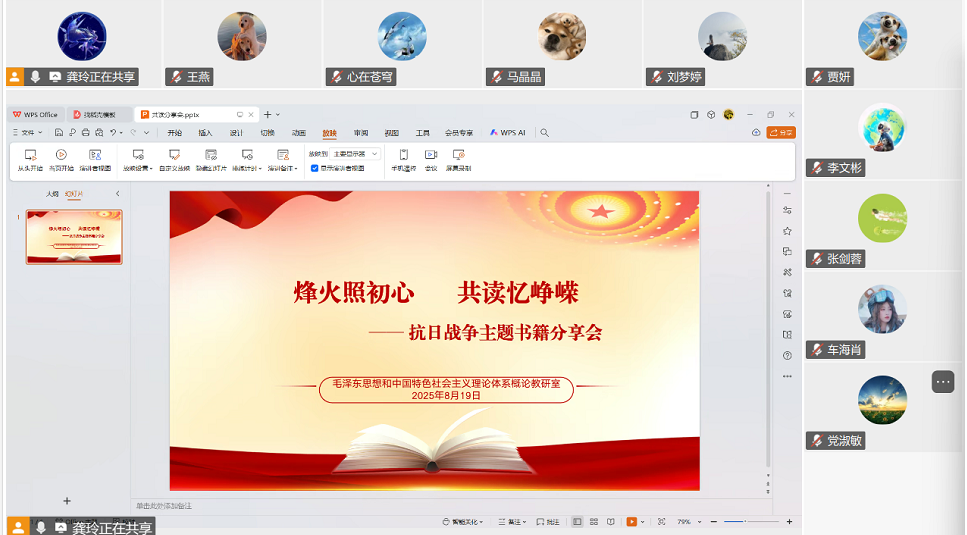967x535 pixels.
Task: Expand the slideshow settings (放映设置) dropdown
Action: (x=138, y=168)
